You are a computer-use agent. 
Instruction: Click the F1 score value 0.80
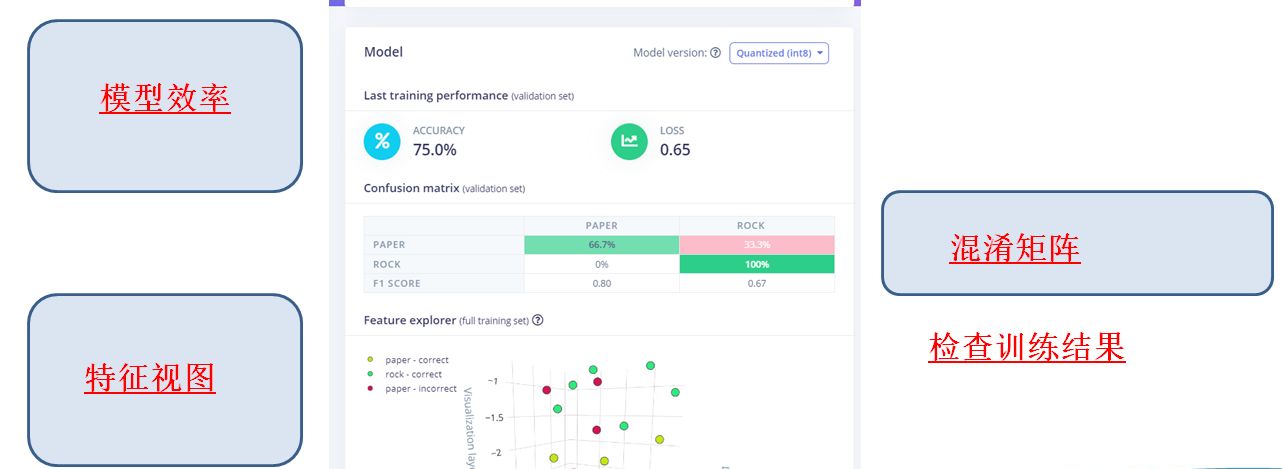[601, 283]
